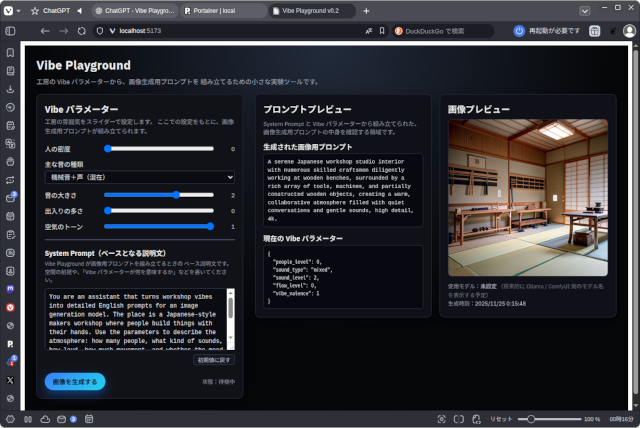Click the Vivaldi menu icon in title bar
The width and height of the screenshot is (640, 428).
(10, 10)
